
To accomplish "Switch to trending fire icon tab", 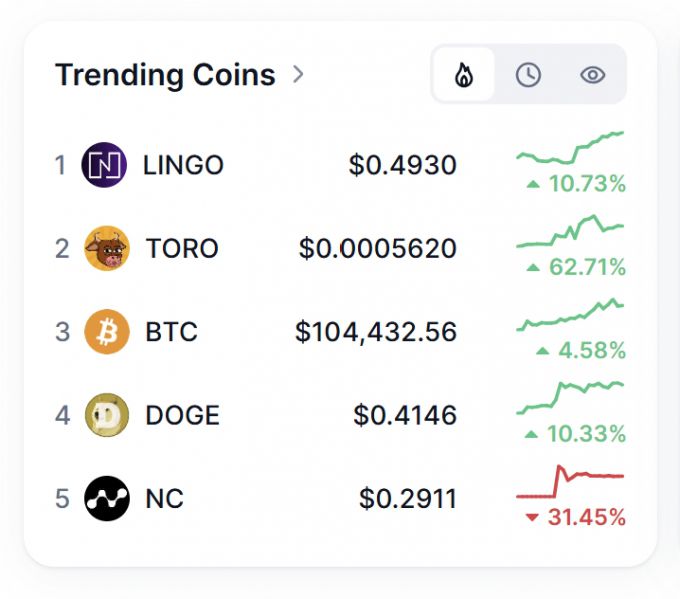I will click(x=464, y=75).
